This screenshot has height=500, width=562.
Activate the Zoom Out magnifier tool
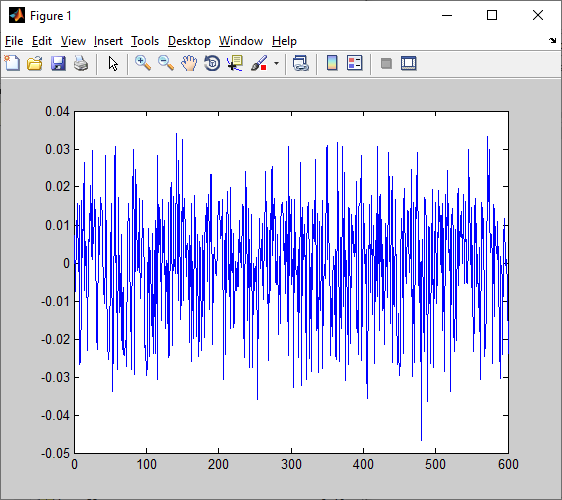click(x=166, y=63)
